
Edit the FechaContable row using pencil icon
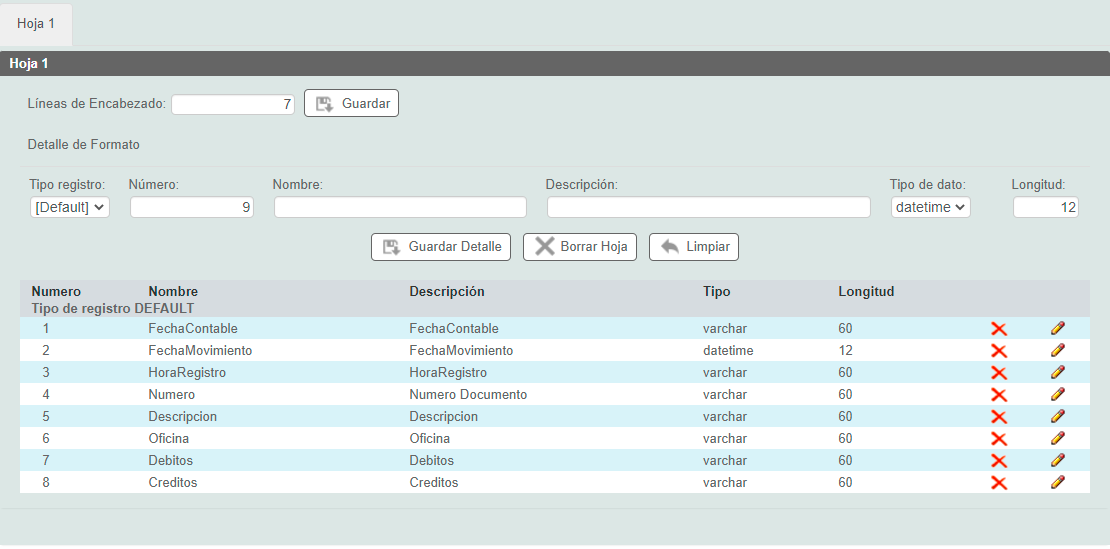tap(1057, 329)
